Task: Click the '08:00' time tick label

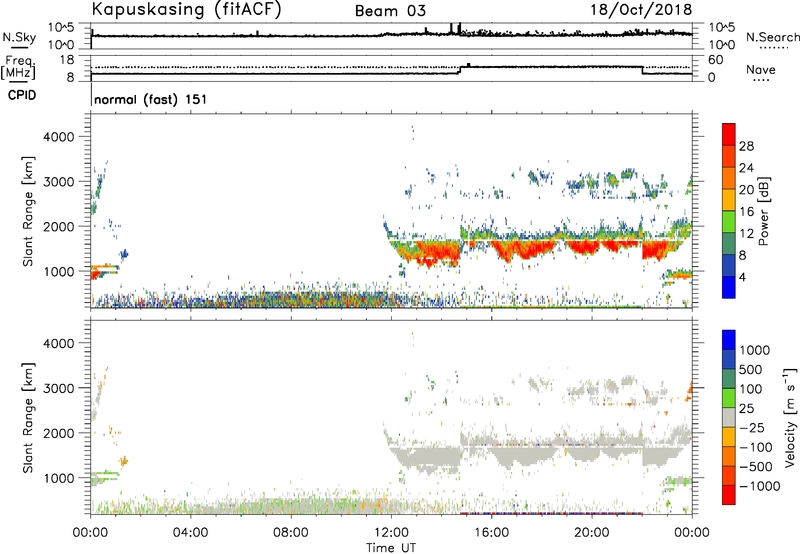Action: pyautogui.click(x=291, y=533)
